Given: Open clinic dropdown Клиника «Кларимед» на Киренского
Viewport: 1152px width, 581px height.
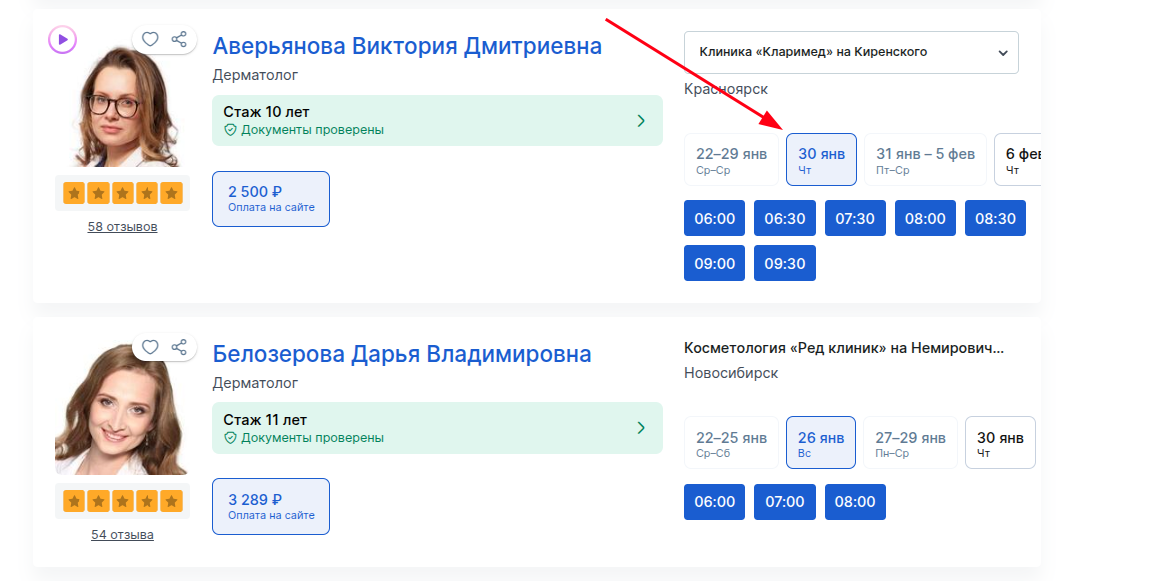Looking at the screenshot, I should coord(851,52).
